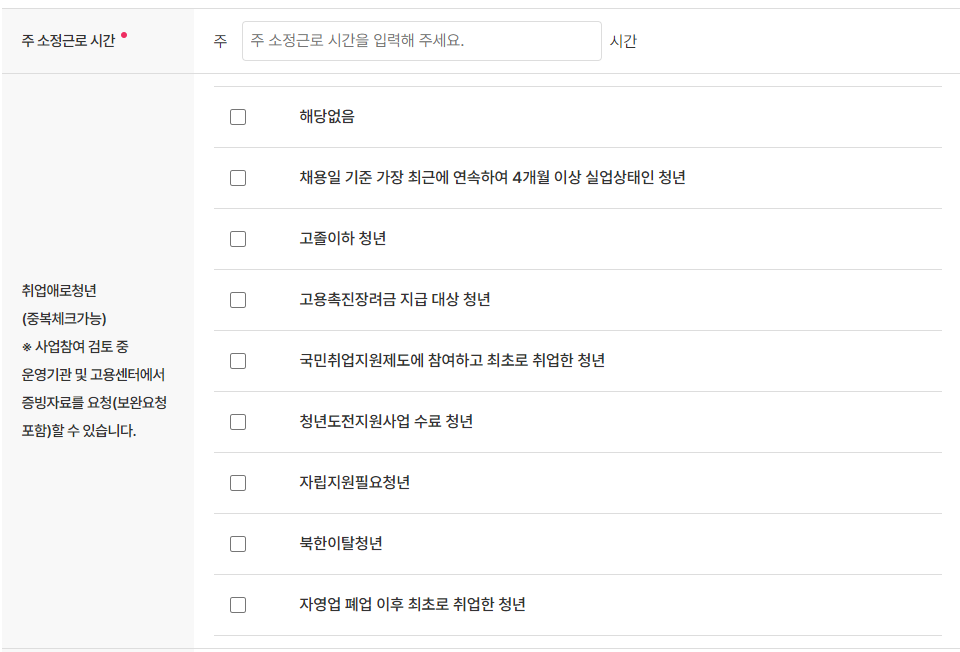Check the 청년도전지원사업 수료 청년 box

pos(237,422)
